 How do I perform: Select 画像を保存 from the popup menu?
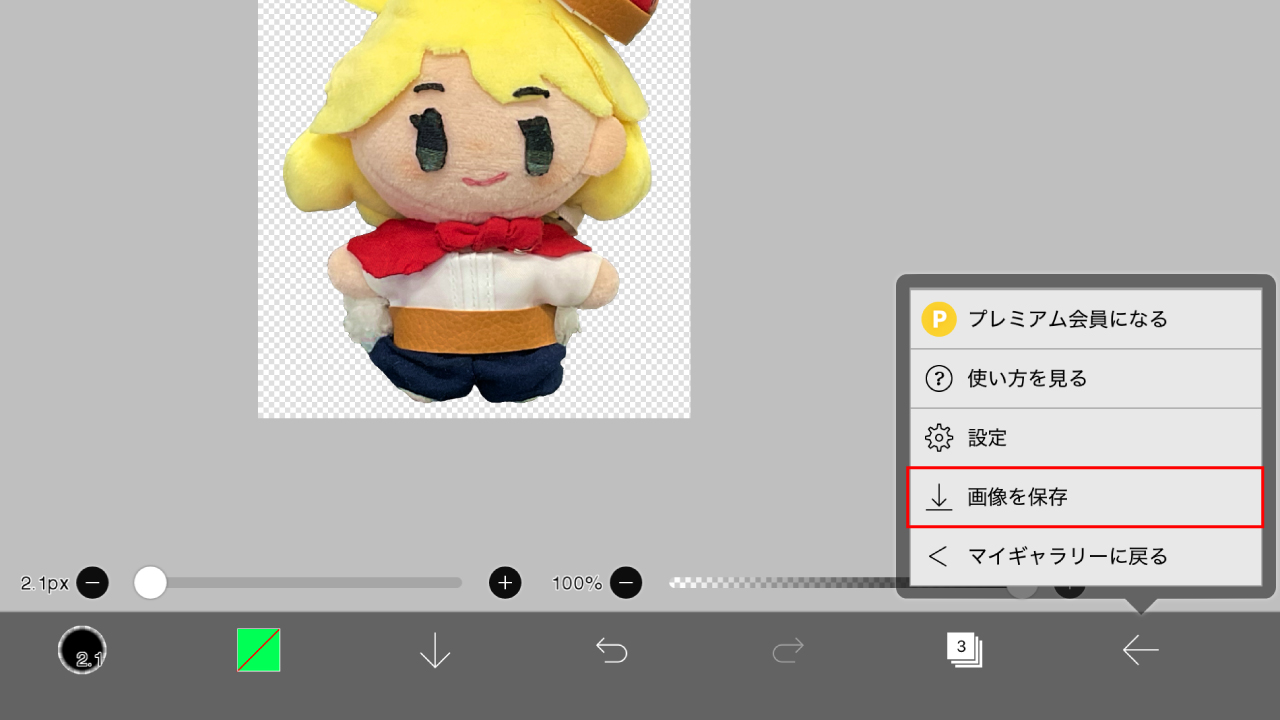pos(1085,497)
